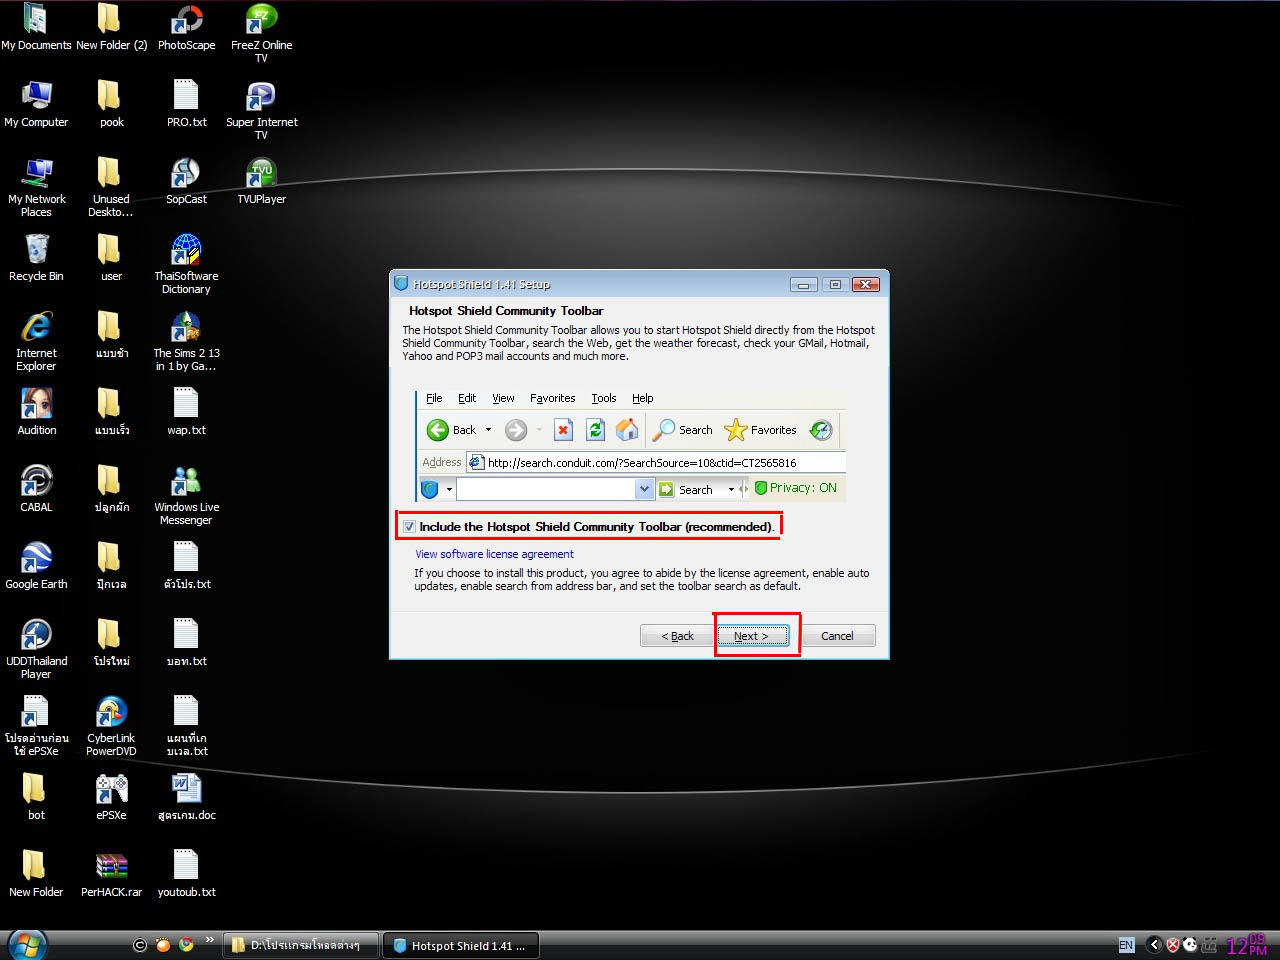The width and height of the screenshot is (1280, 960).
Task: Click the Refresh page icon
Action: 595,430
